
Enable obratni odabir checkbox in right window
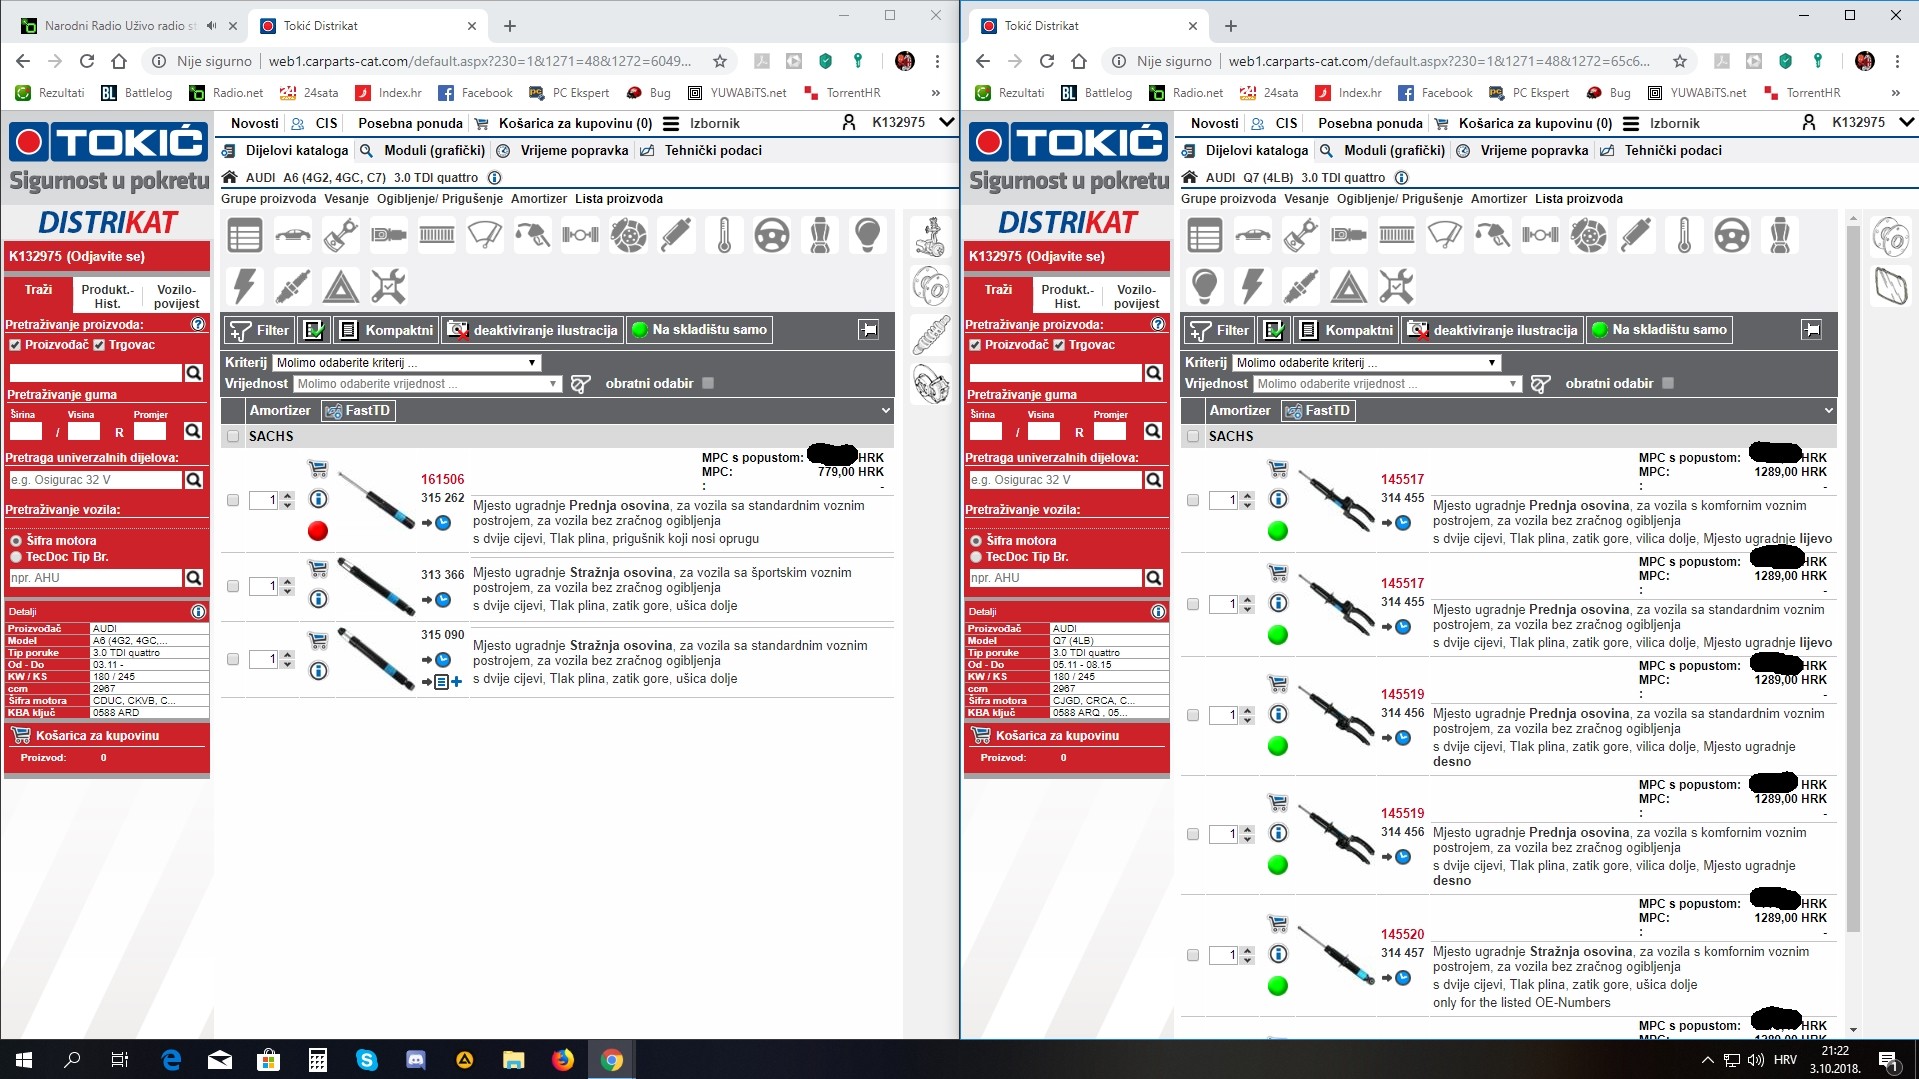point(1668,383)
